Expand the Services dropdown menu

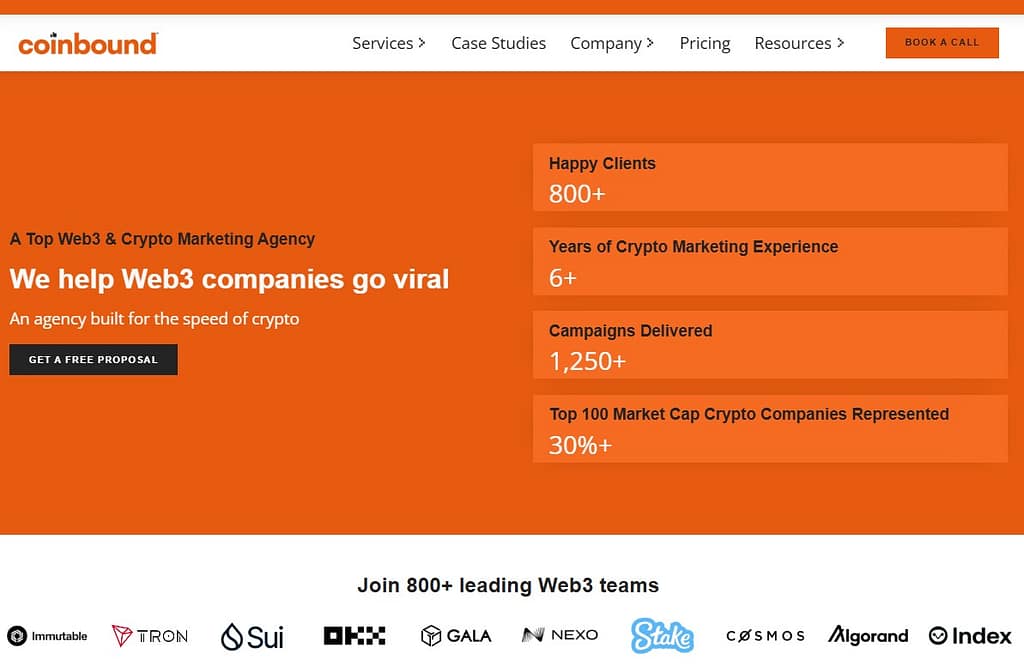389,43
